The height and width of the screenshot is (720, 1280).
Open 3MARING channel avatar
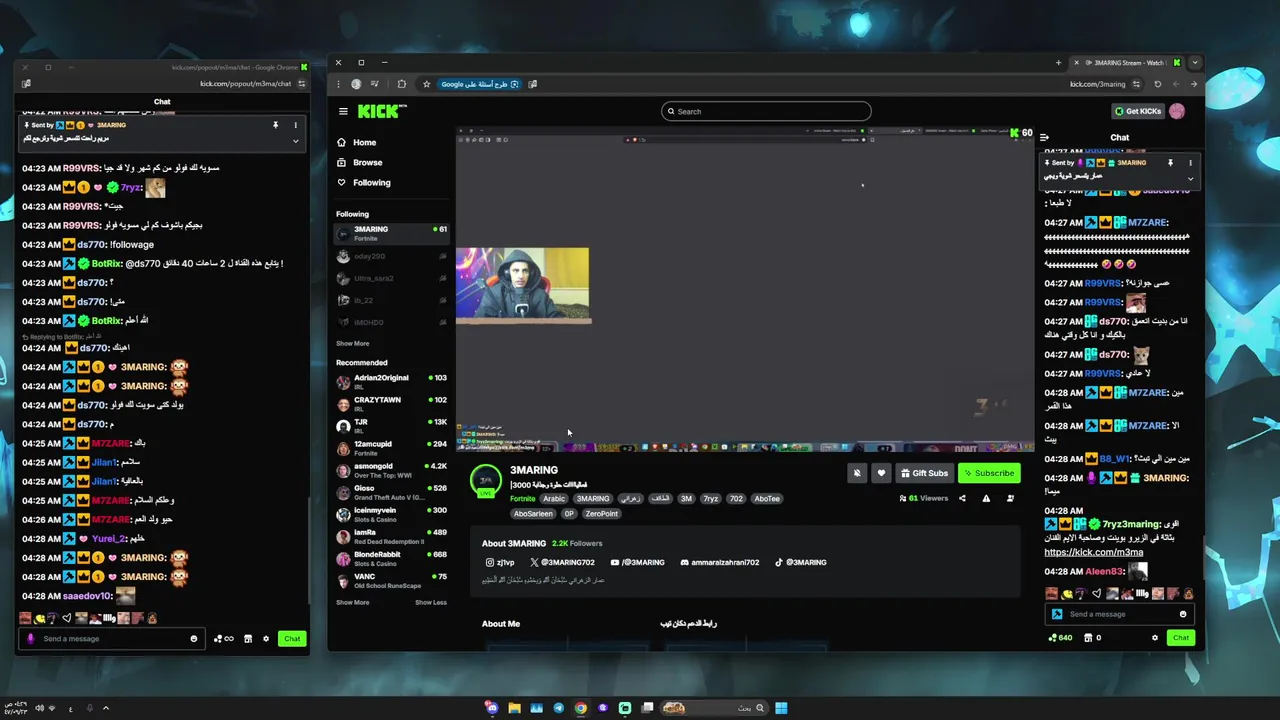[486, 480]
